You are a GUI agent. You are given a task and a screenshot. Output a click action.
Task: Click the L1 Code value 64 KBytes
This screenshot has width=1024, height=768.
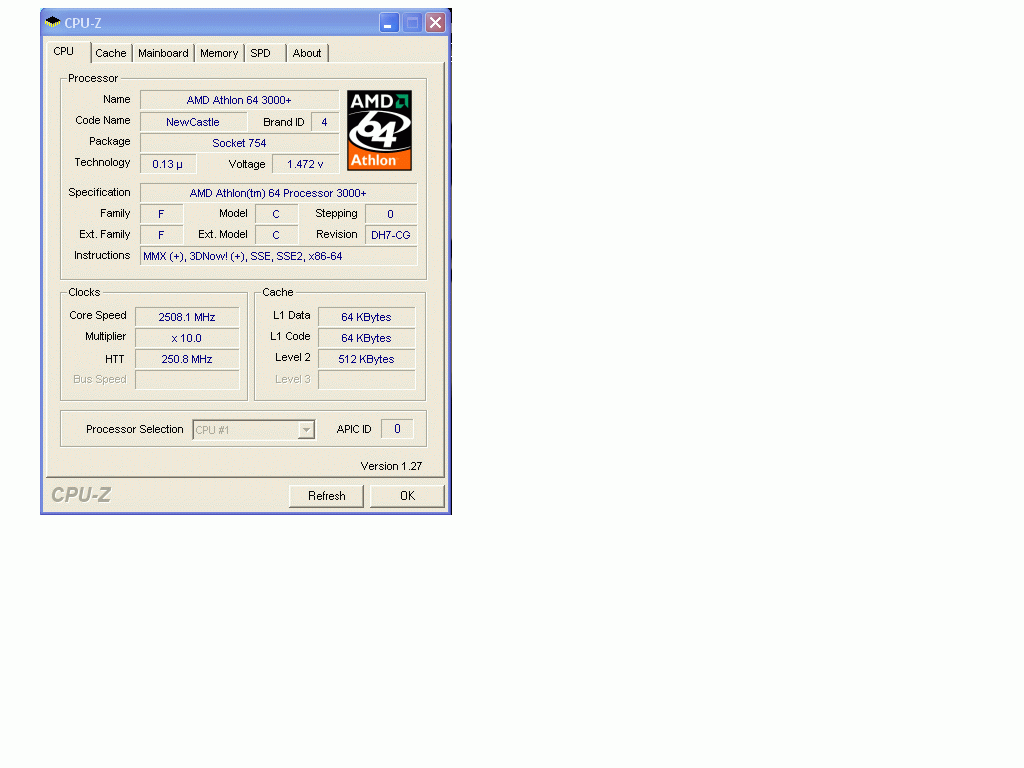coord(366,338)
